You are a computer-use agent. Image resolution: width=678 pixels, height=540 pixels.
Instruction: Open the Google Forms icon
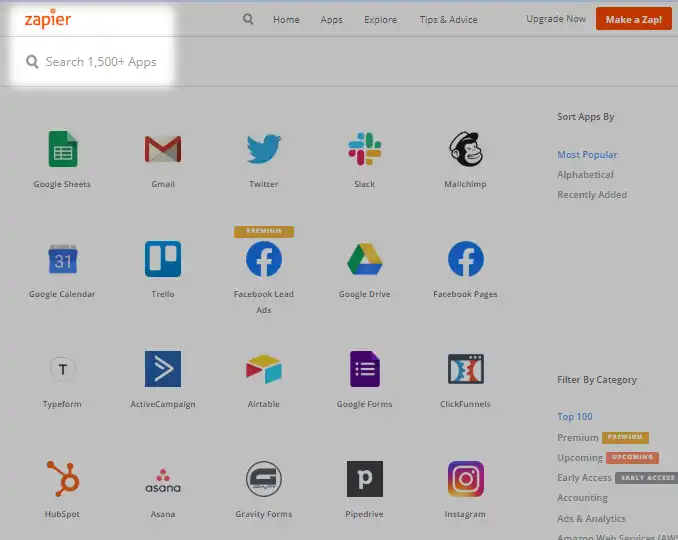point(365,369)
